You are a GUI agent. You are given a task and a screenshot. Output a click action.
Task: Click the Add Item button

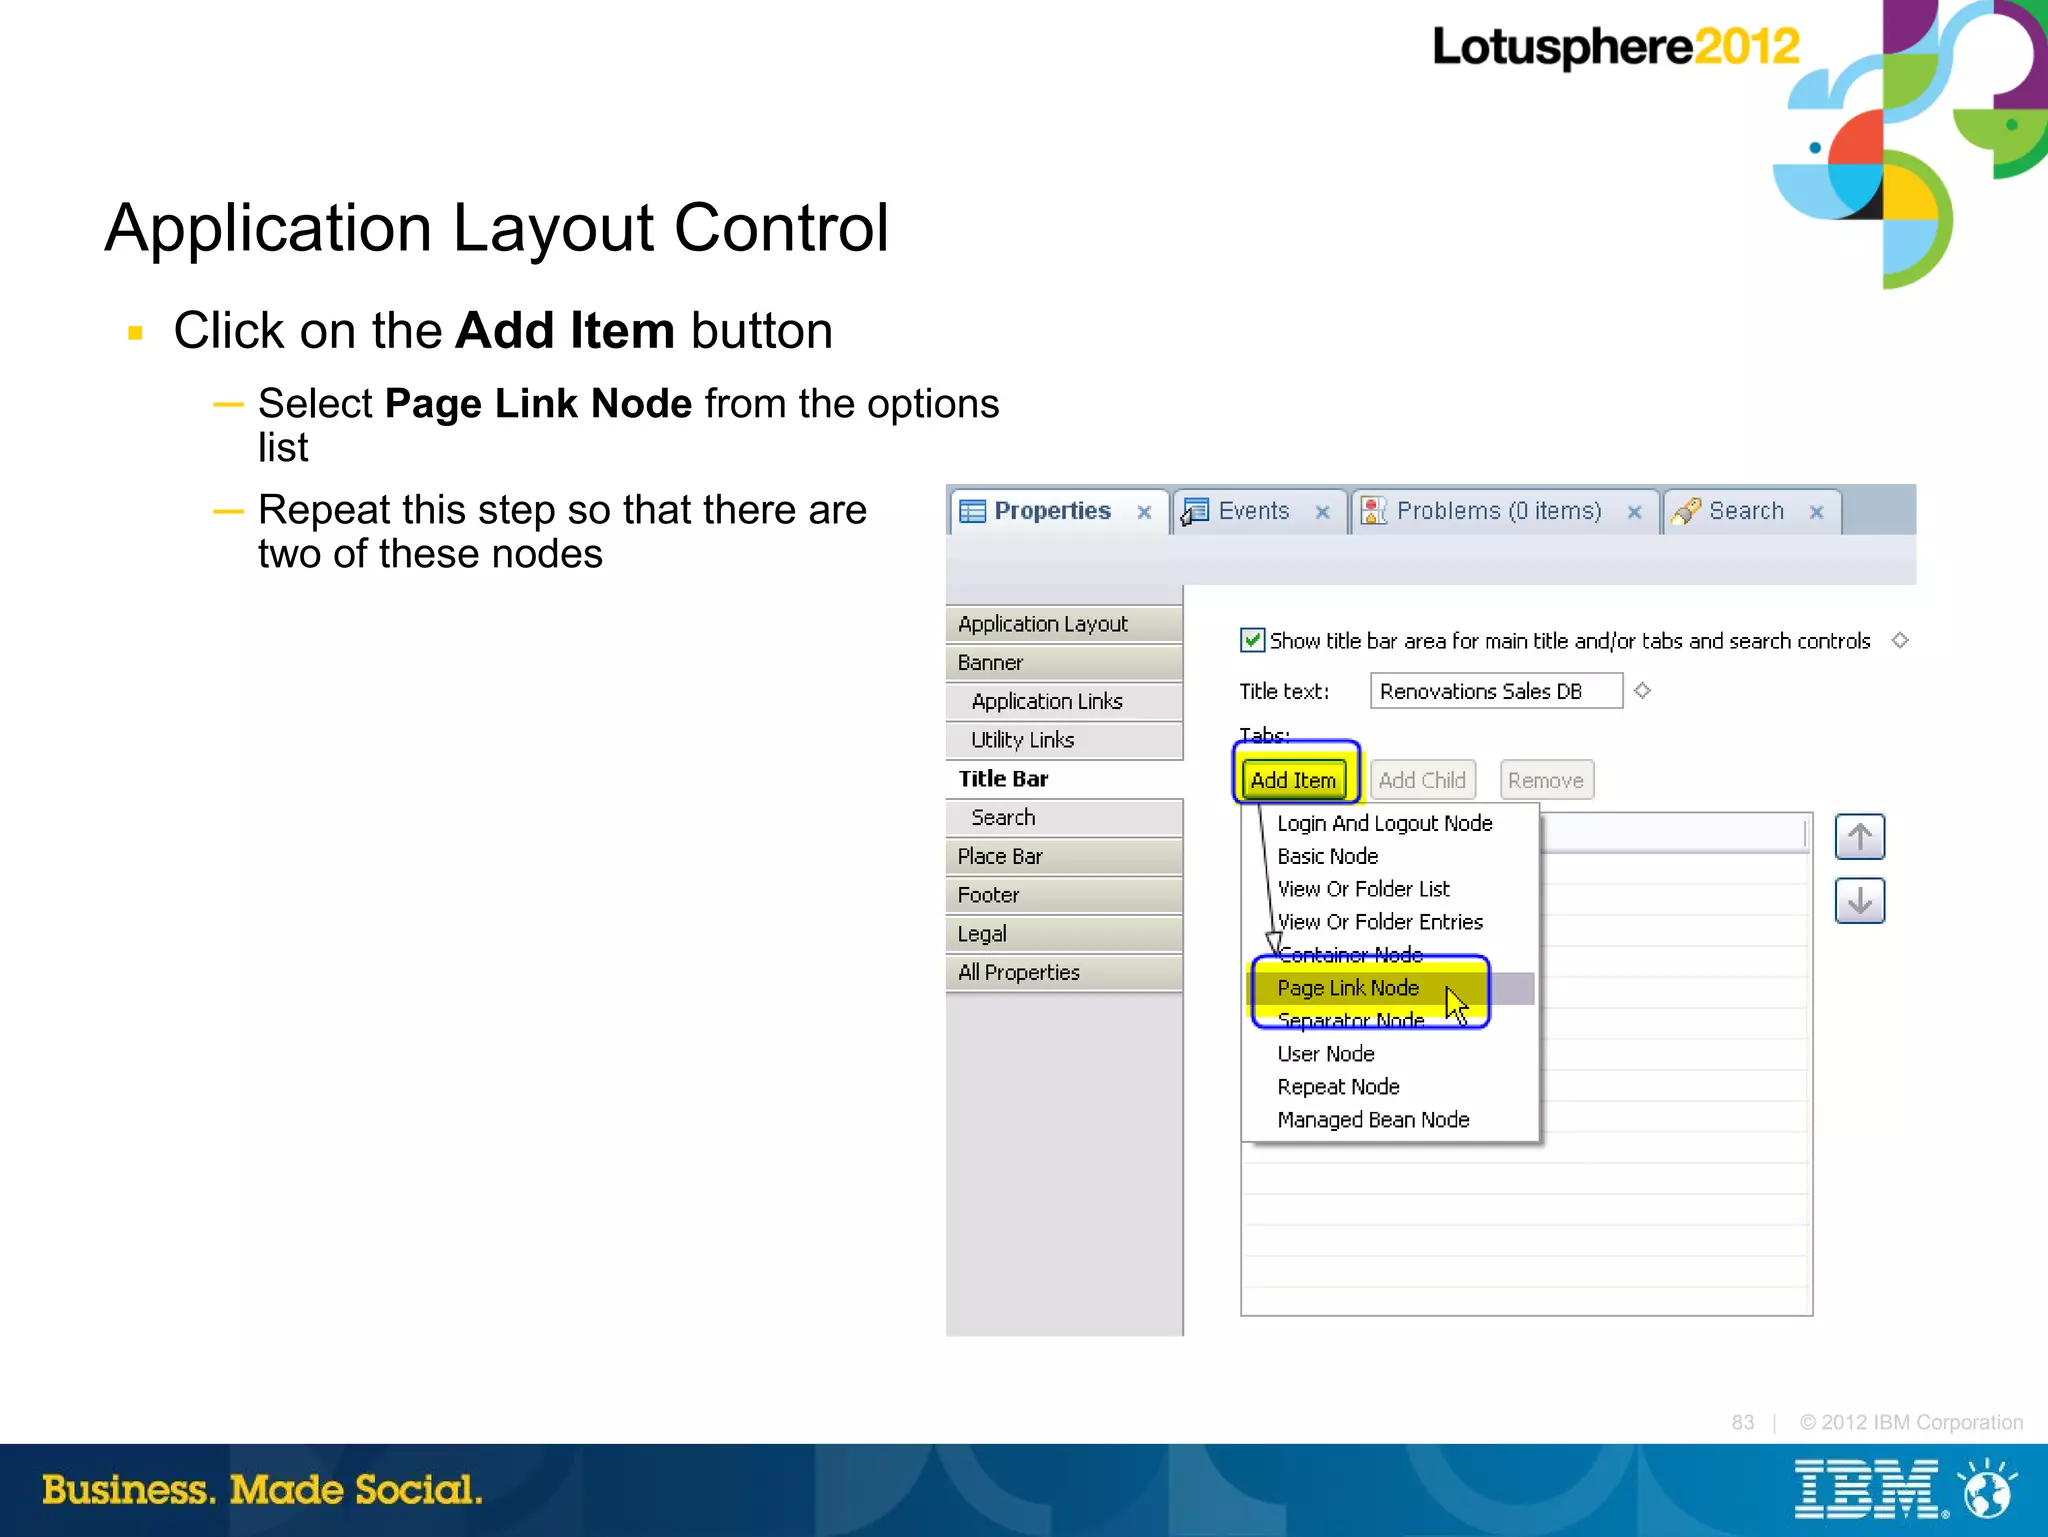(1293, 780)
